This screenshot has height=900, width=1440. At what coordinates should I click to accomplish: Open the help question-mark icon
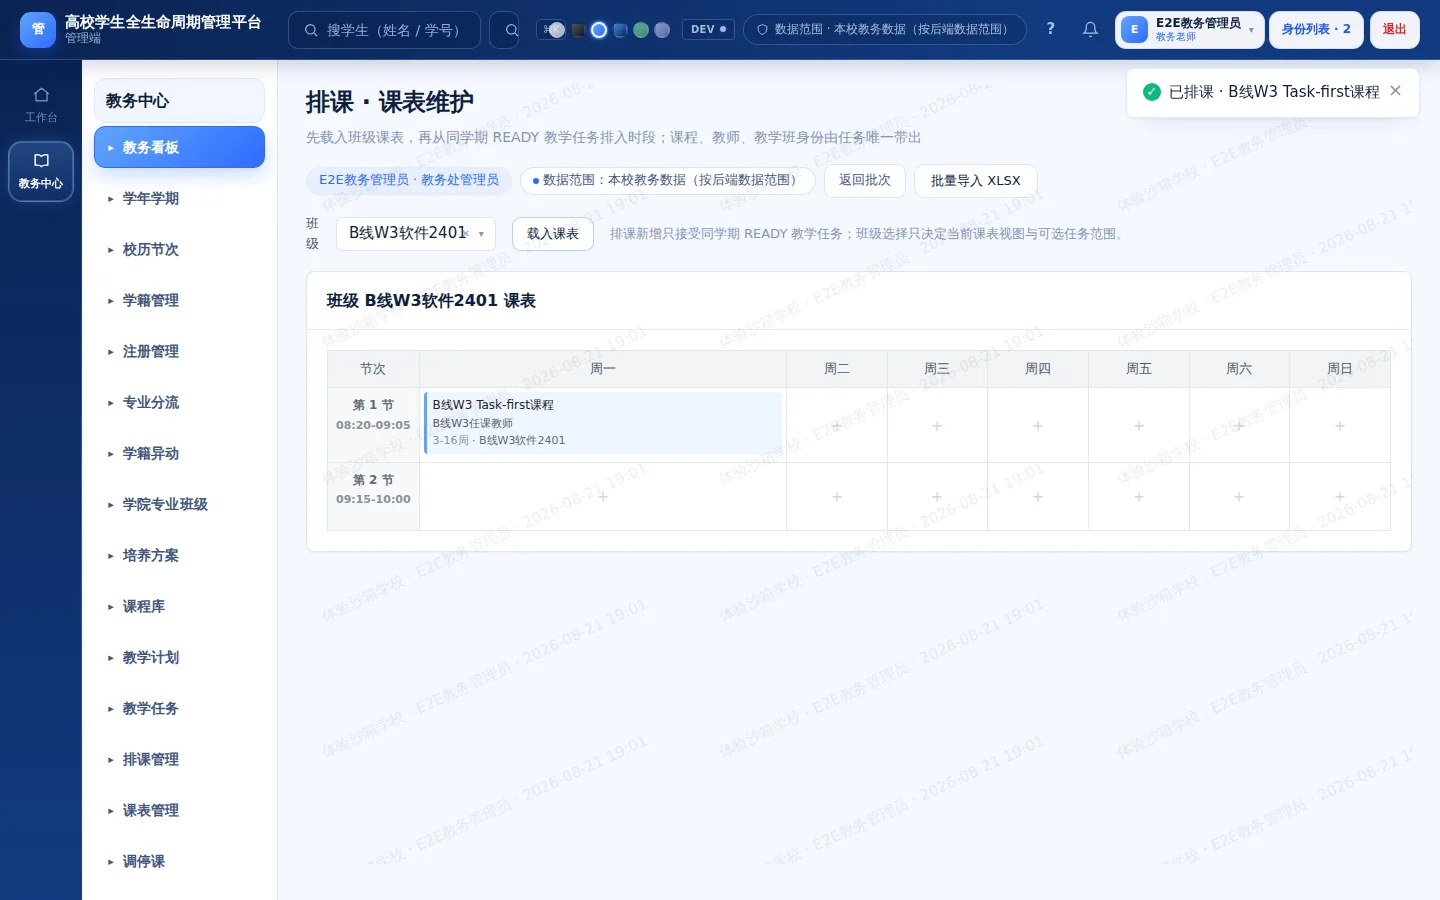click(x=1050, y=29)
